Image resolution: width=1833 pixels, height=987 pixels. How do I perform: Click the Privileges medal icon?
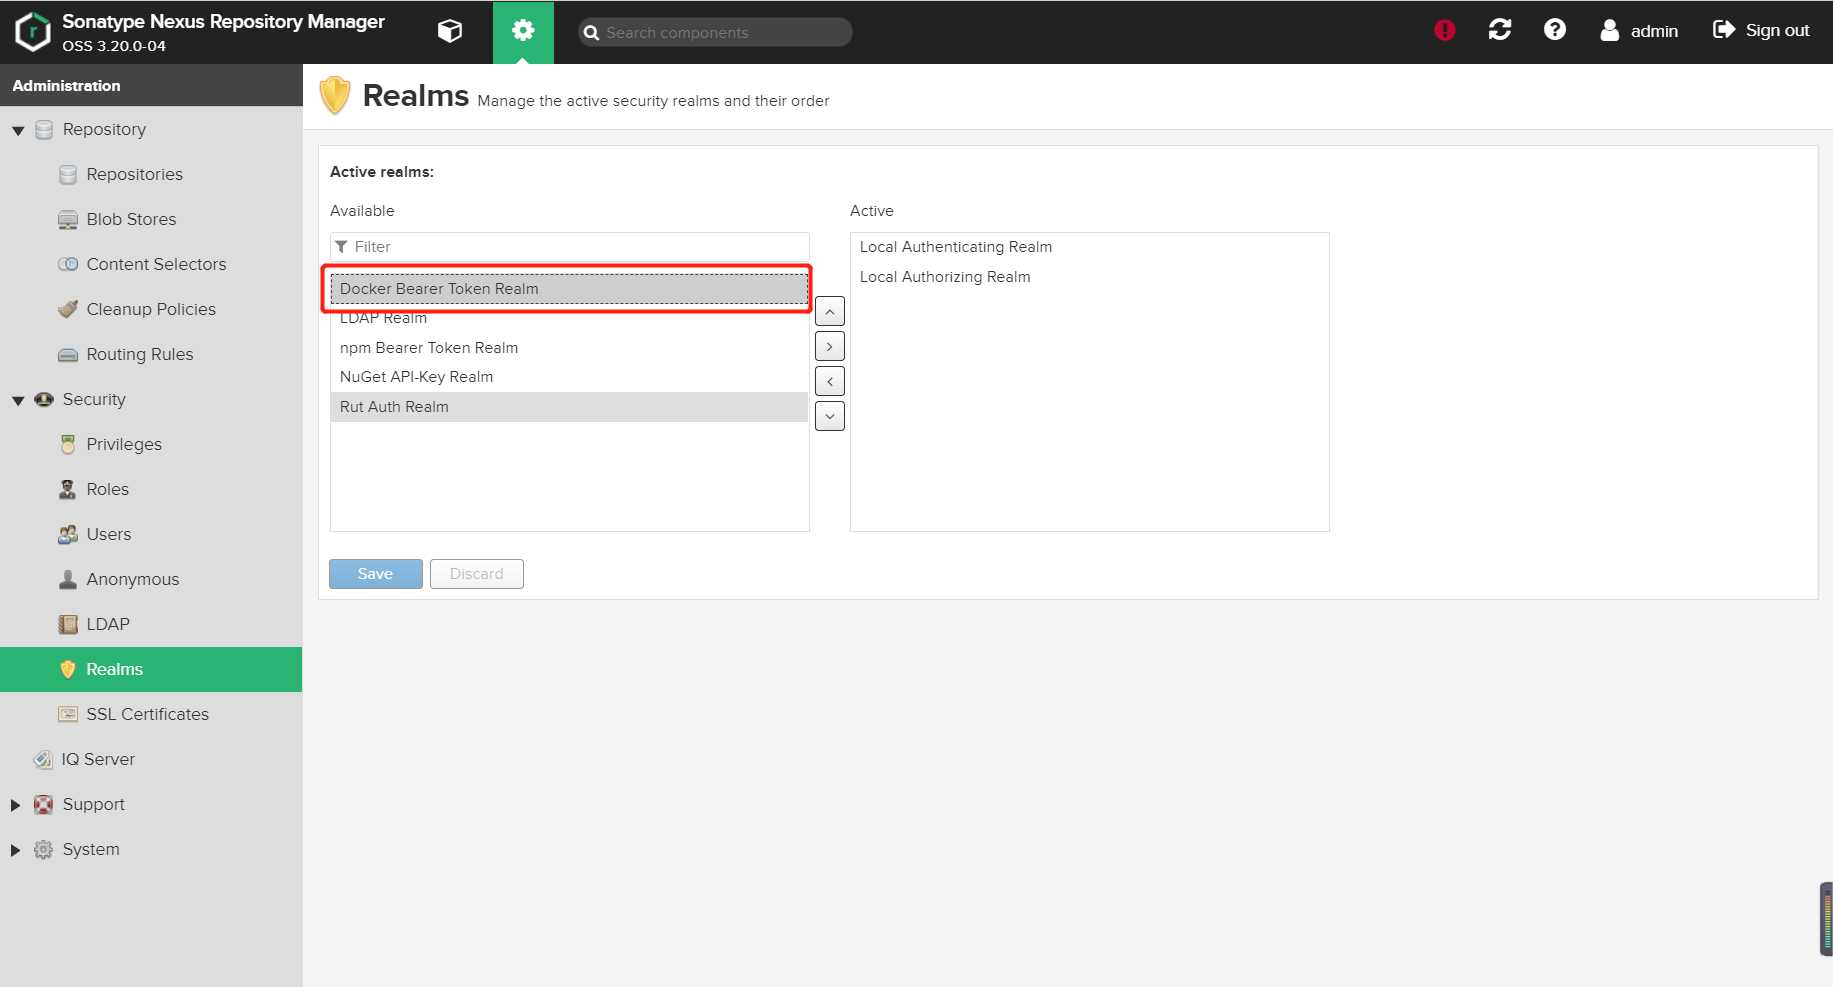pos(68,444)
